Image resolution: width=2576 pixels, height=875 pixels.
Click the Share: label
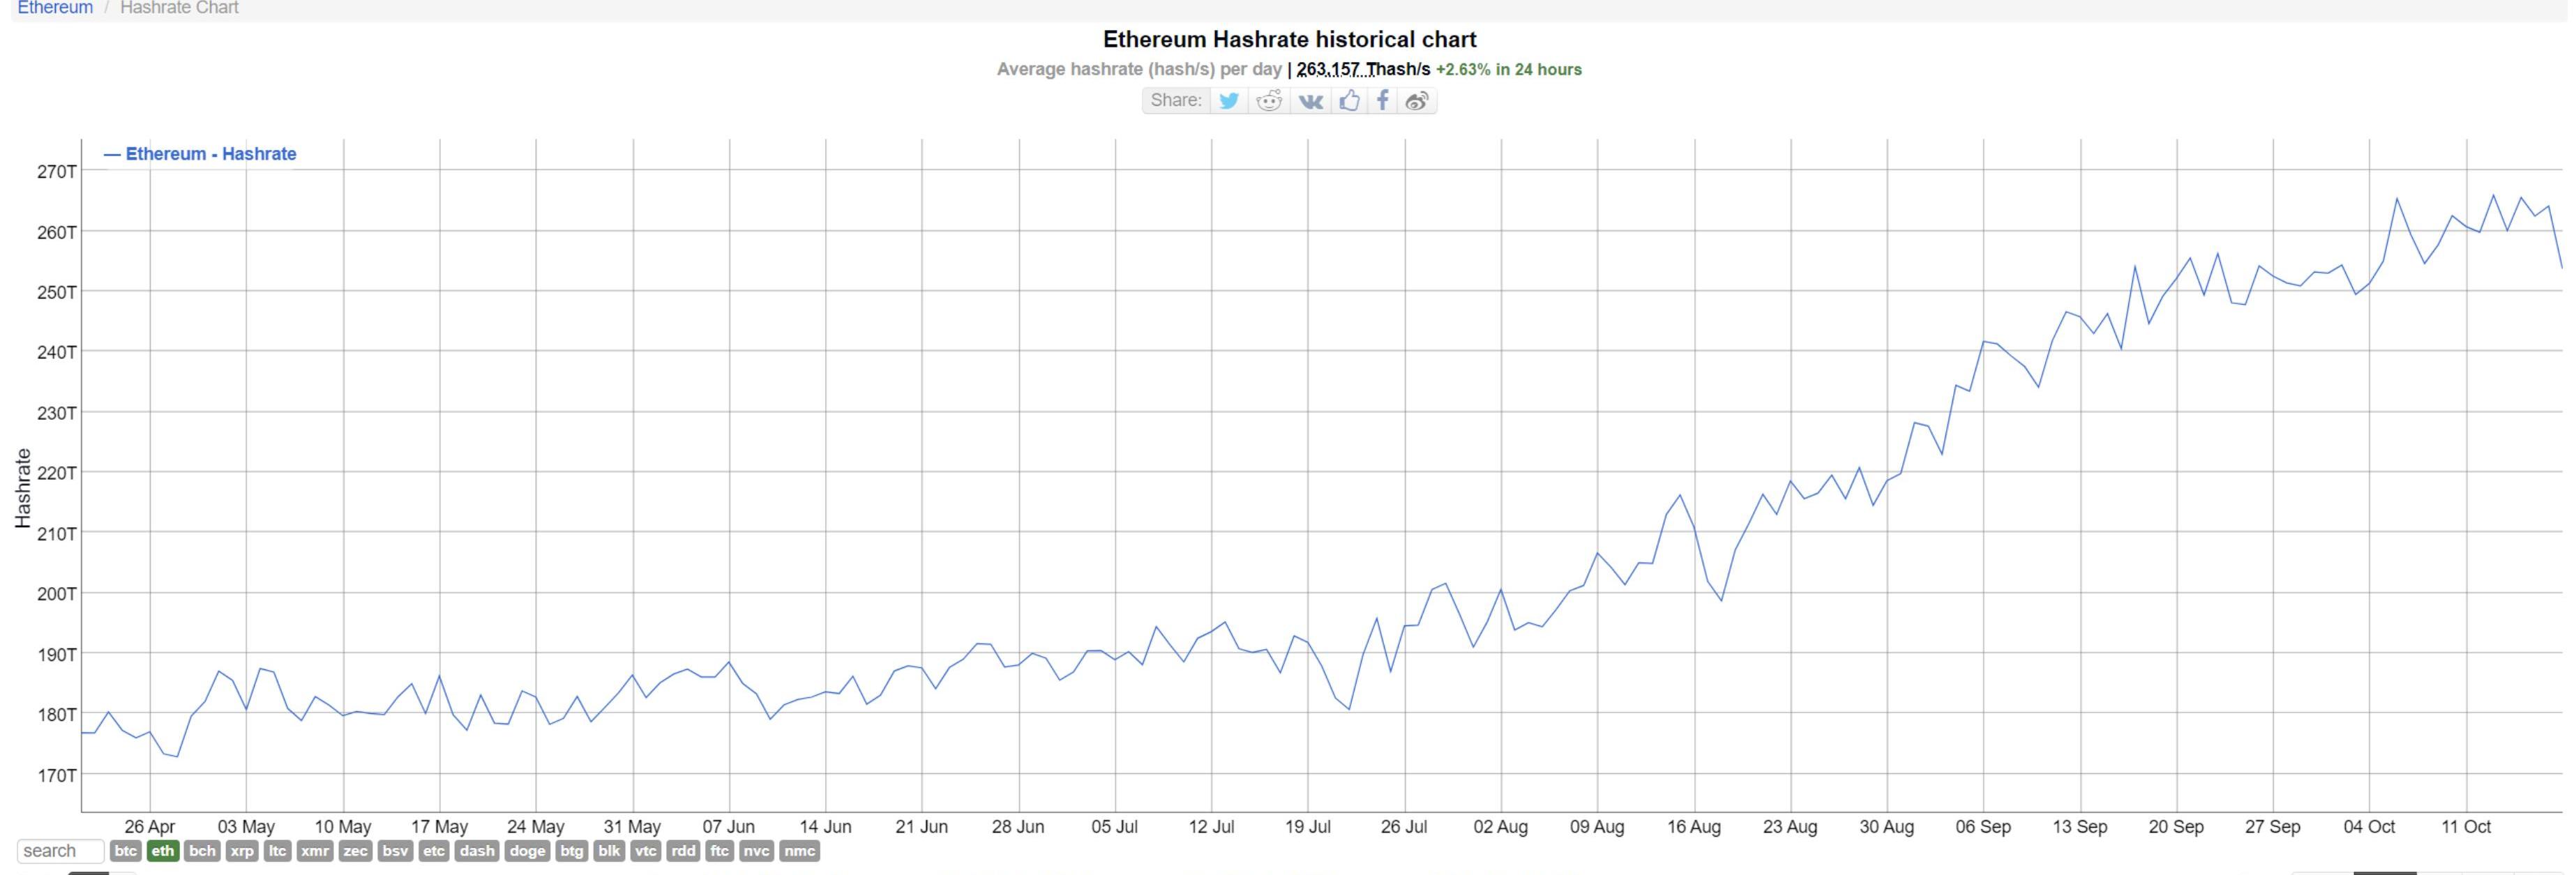coord(1176,100)
